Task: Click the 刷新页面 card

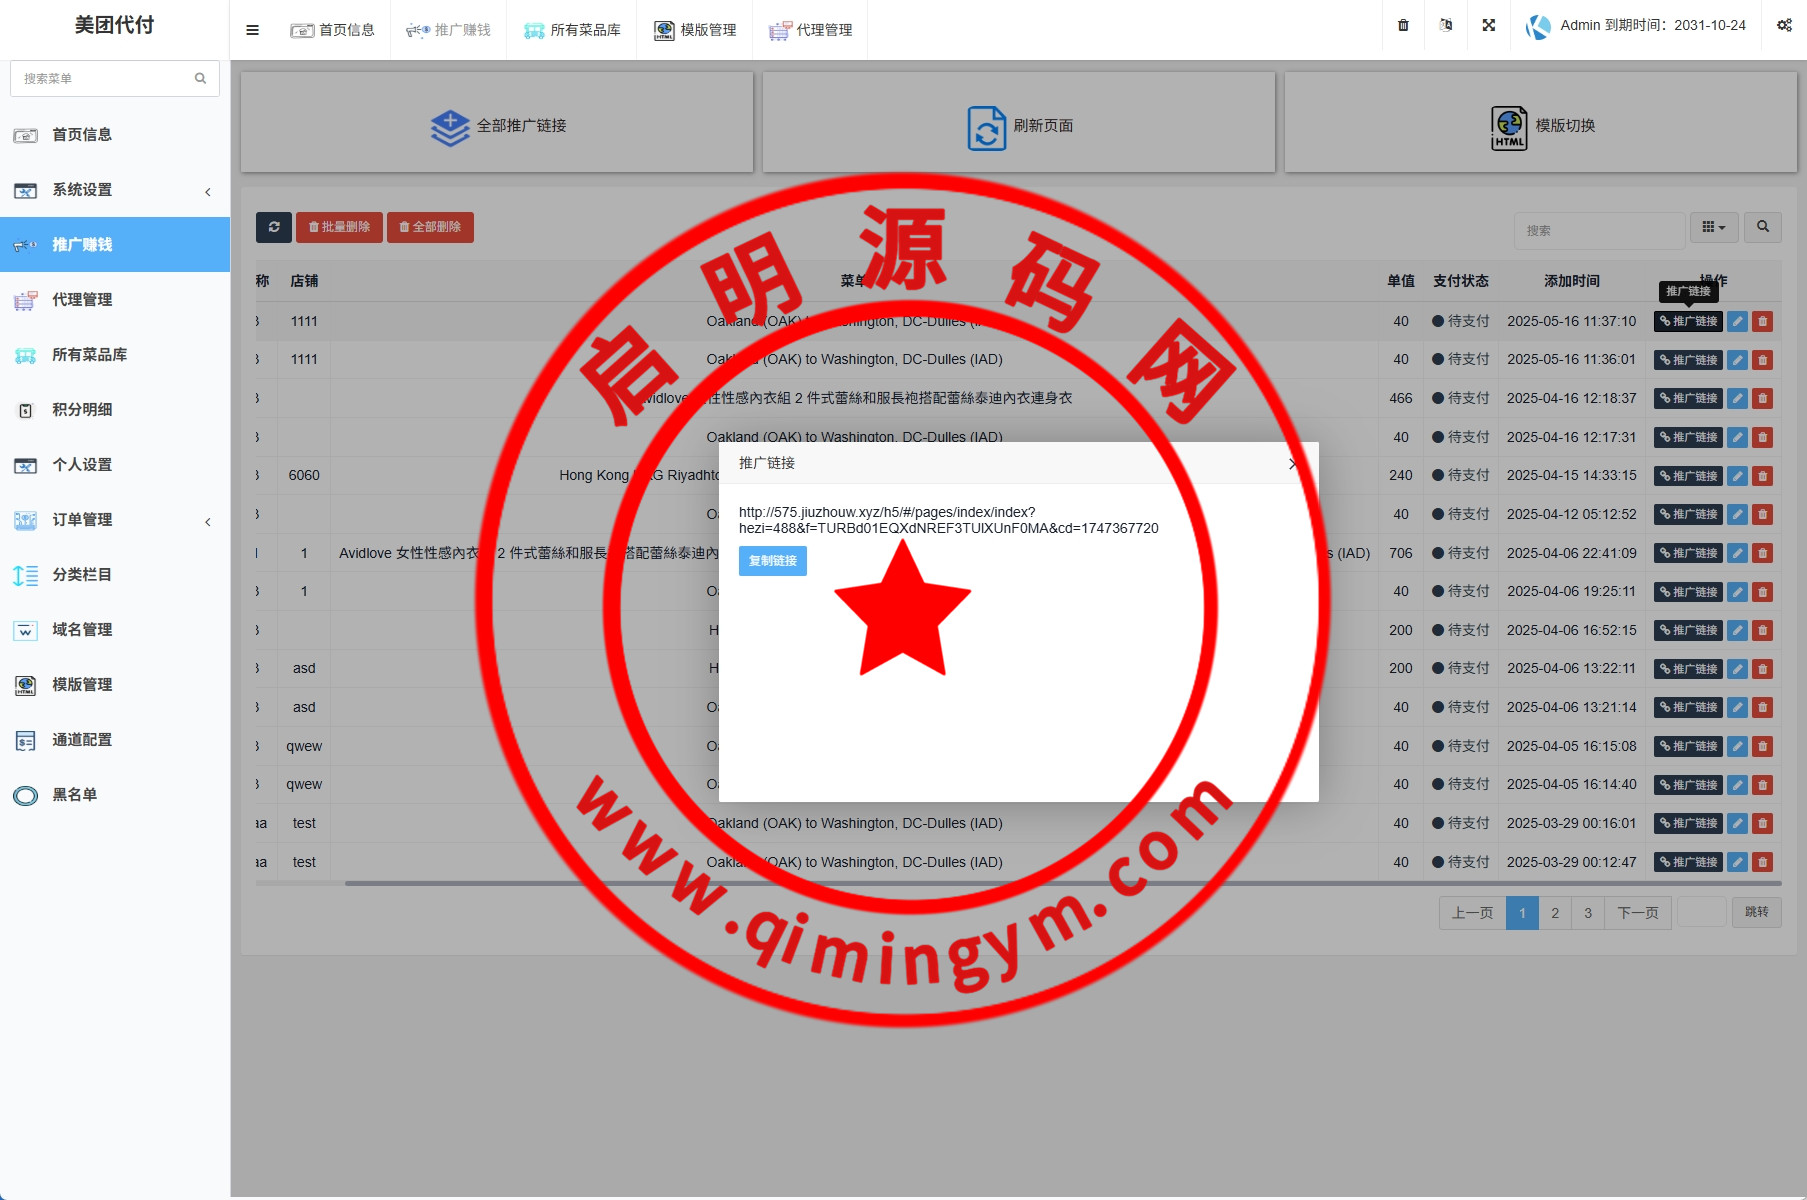Action: (1018, 123)
